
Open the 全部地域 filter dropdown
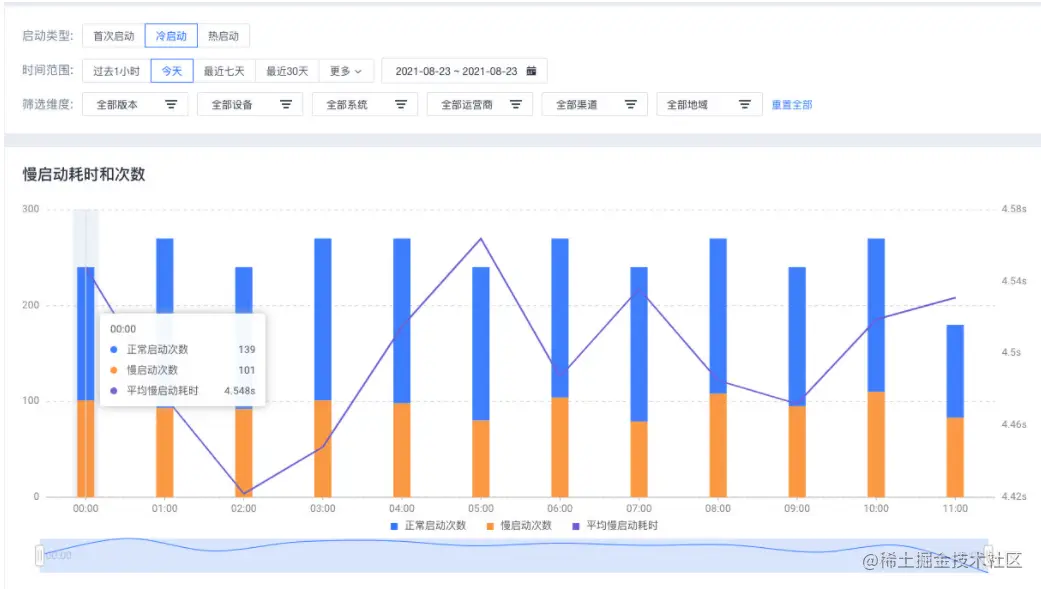710,104
